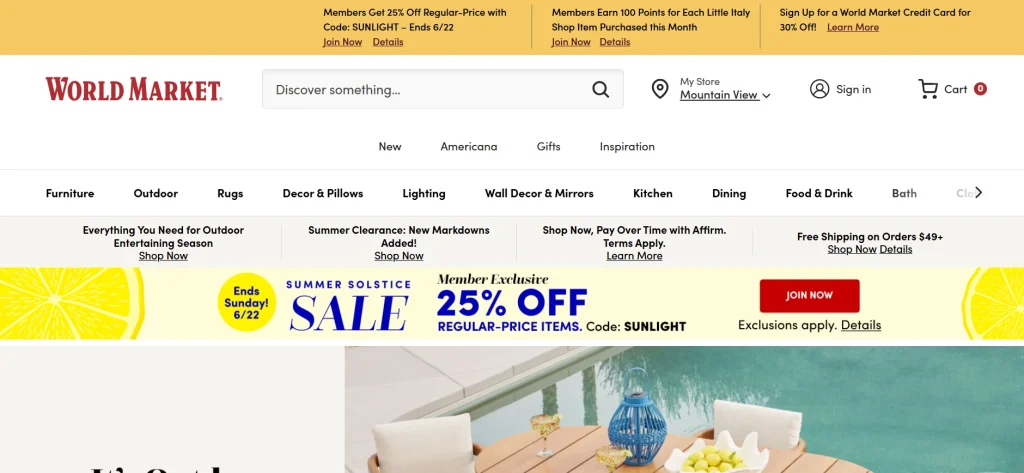
Task: Click the cart item count badge
Action: pos(980,89)
